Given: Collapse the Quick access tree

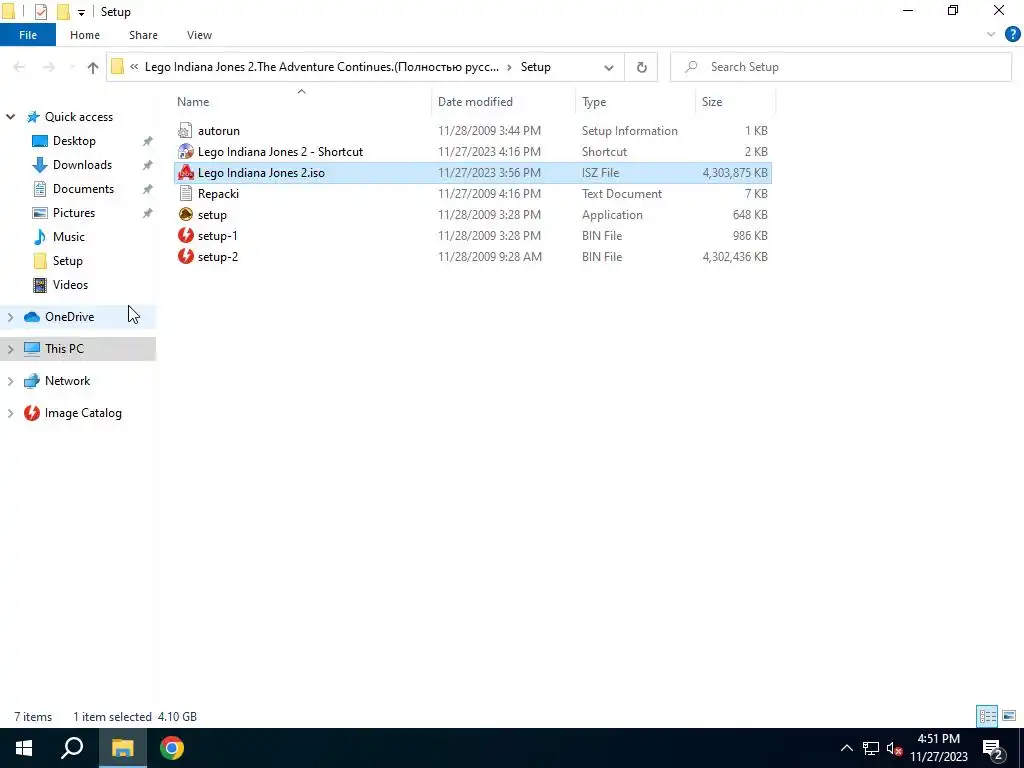Looking at the screenshot, I should 10,117.
